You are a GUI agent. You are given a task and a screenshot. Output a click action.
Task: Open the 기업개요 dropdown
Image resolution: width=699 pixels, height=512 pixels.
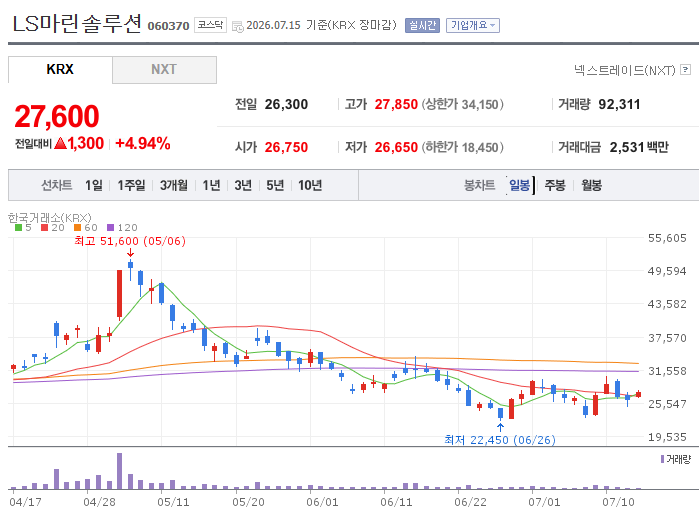473,25
